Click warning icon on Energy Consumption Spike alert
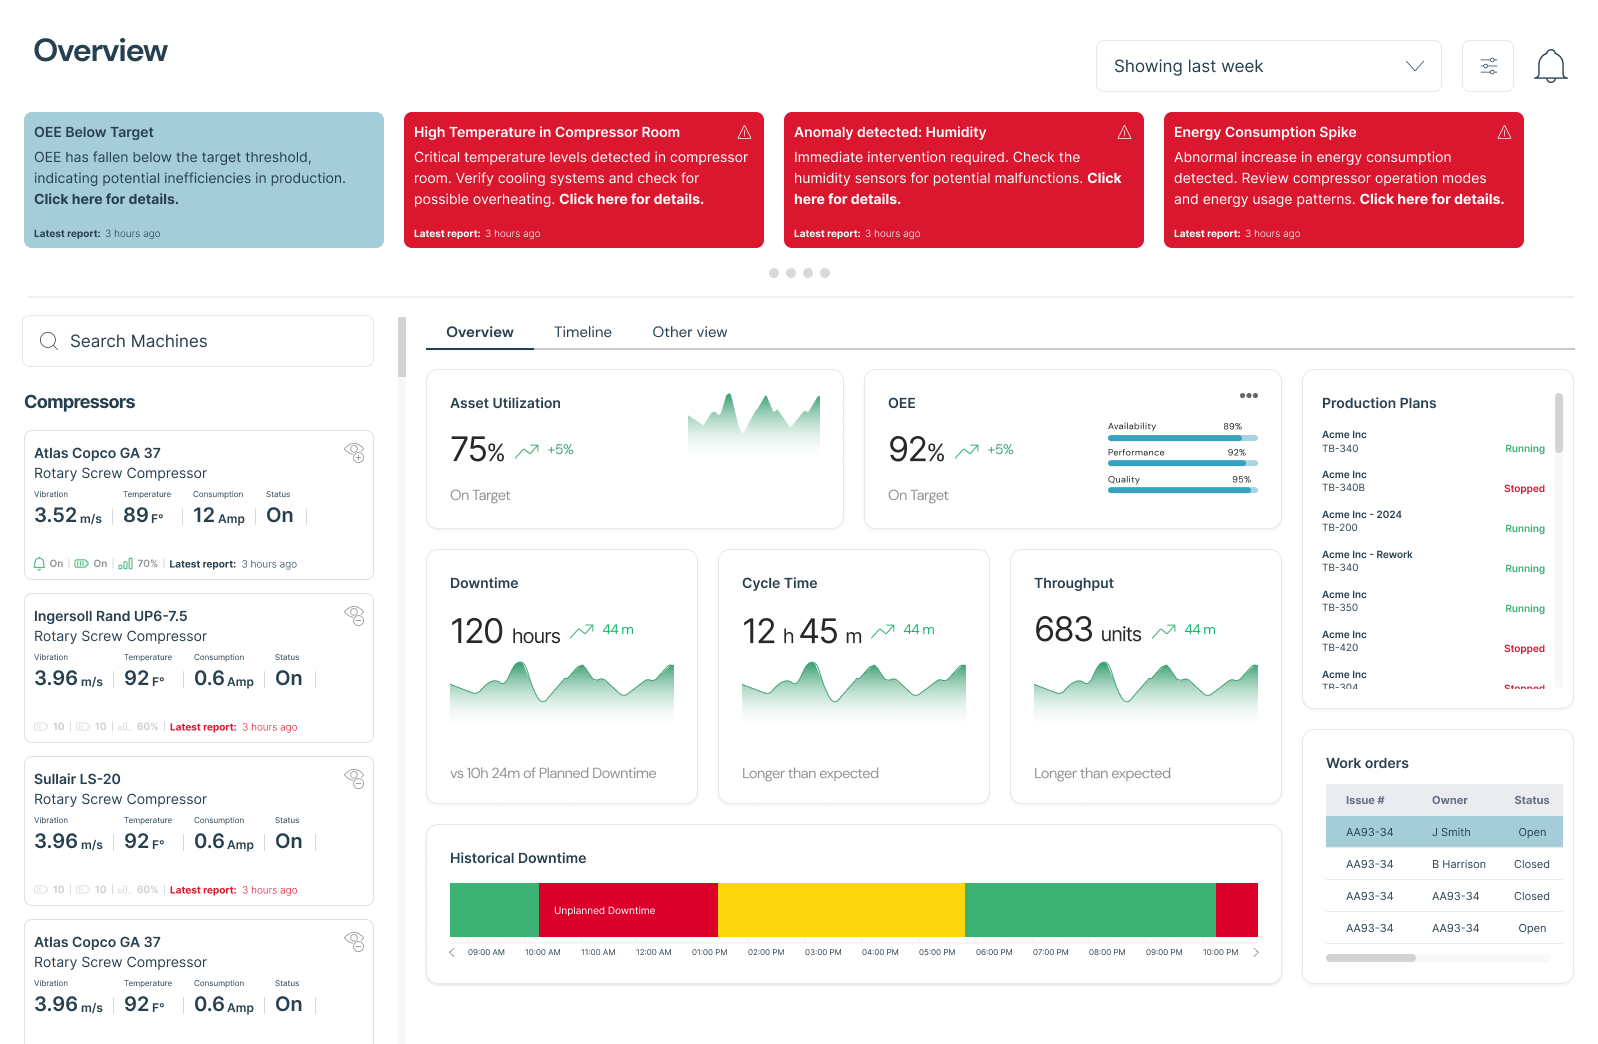The width and height of the screenshot is (1598, 1044). (x=1504, y=132)
